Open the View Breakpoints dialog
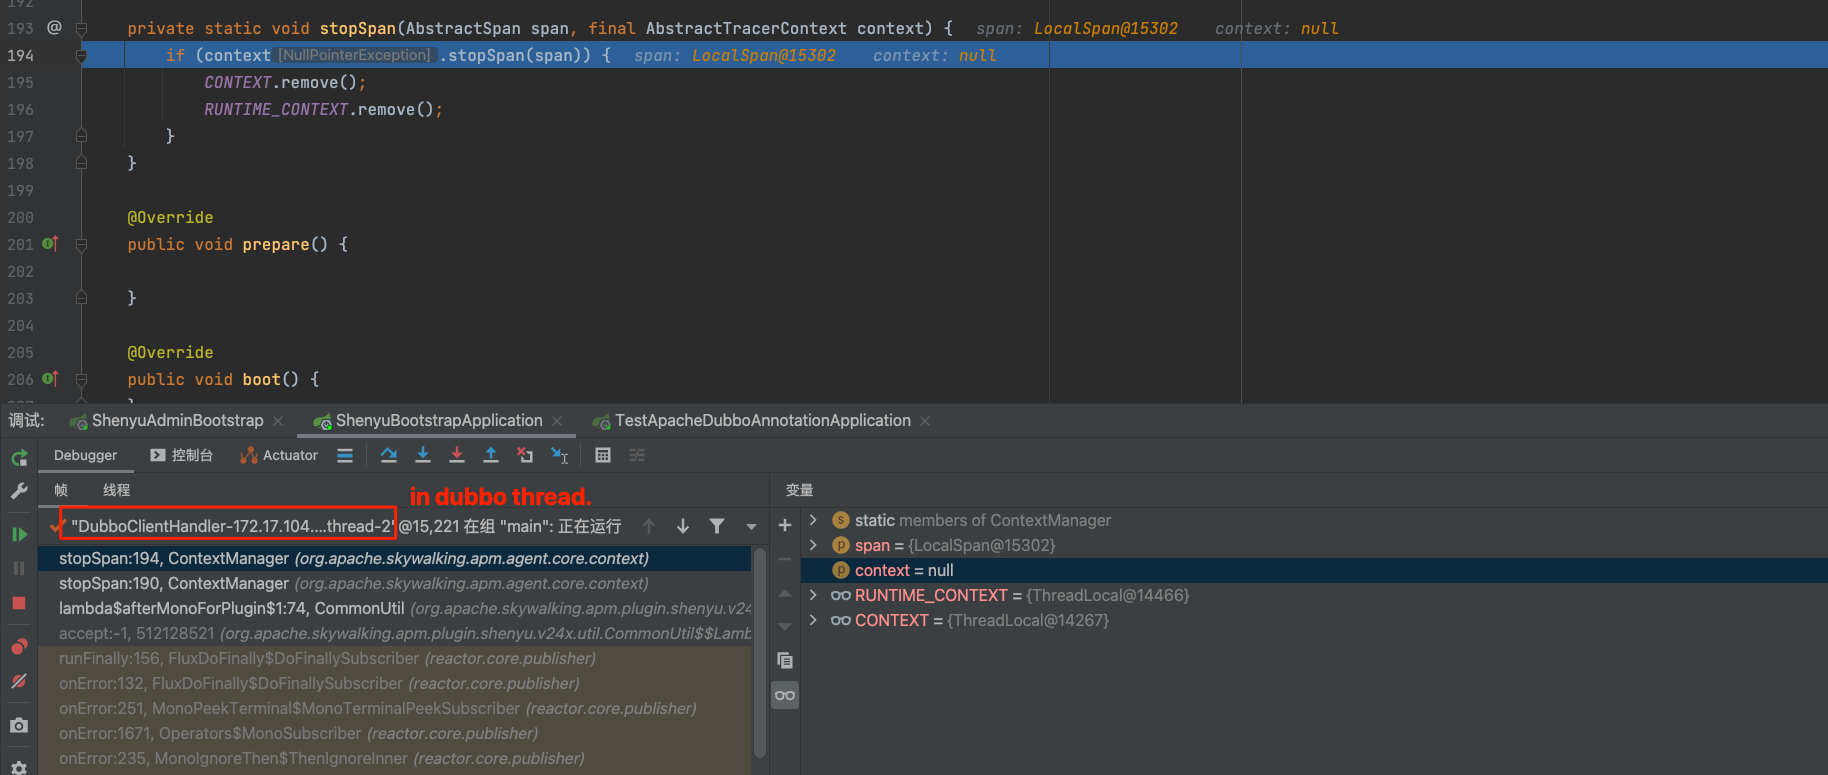This screenshot has width=1828, height=775. coord(19,646)
